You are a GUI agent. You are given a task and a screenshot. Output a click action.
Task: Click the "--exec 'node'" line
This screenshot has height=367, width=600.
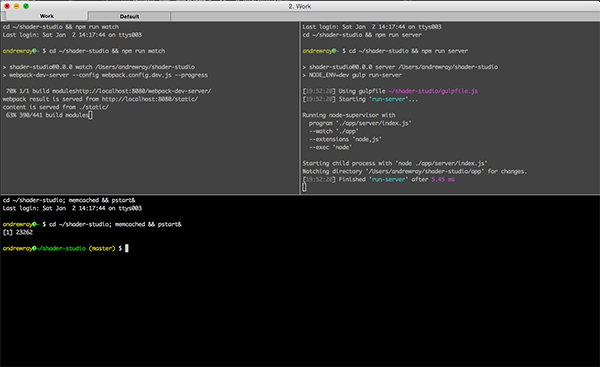(330, 147)
